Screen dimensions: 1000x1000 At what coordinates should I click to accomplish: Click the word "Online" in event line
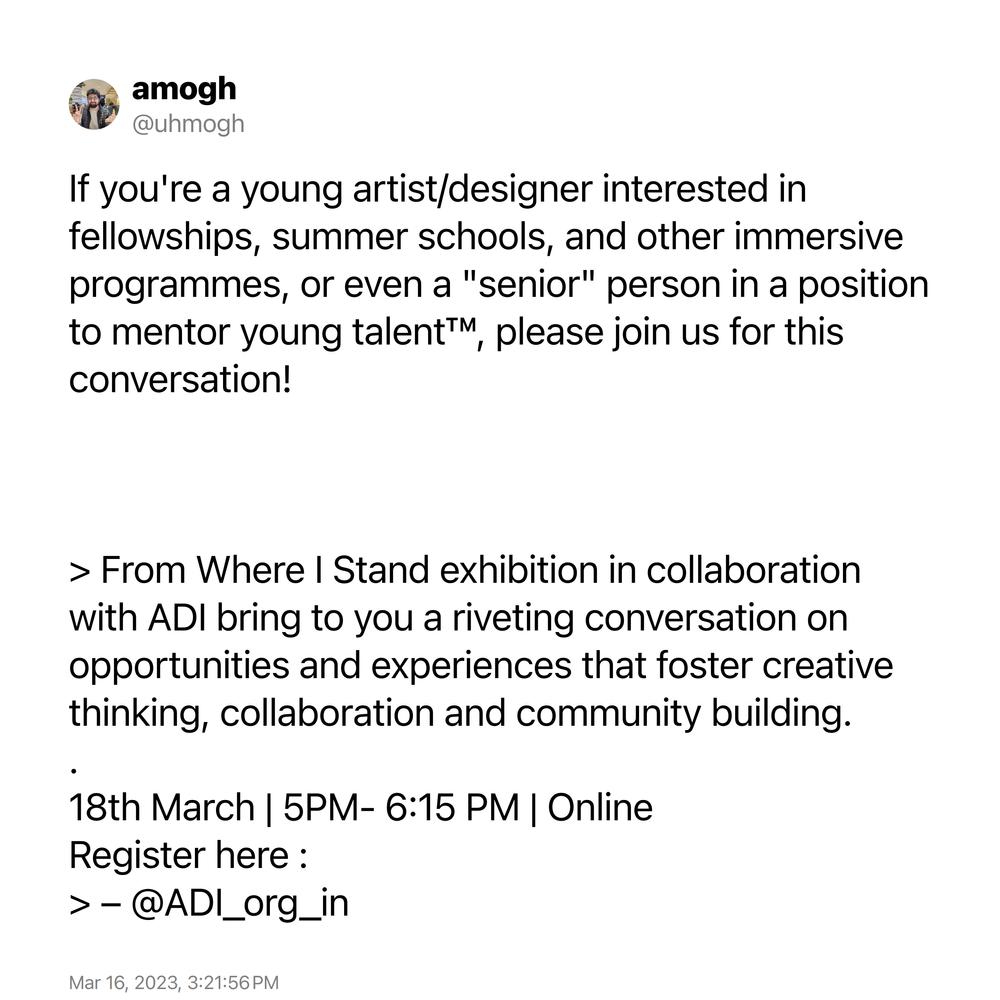(600, 807)
